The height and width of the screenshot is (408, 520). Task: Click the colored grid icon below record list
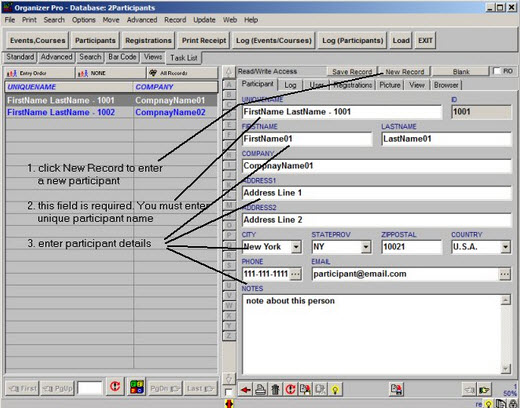[x=137, y=387]
